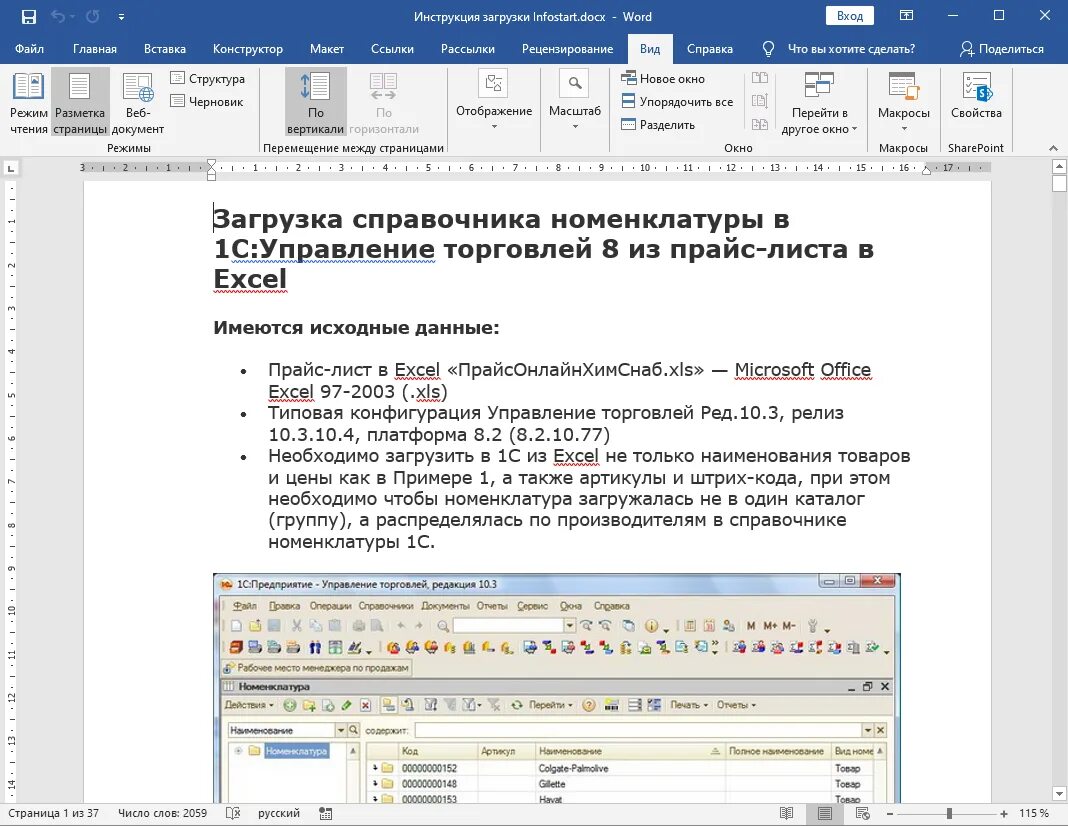The width and height of the screenshot is (1068, 826).
Task: Click Разделить window command
Action: pos(658,125)
